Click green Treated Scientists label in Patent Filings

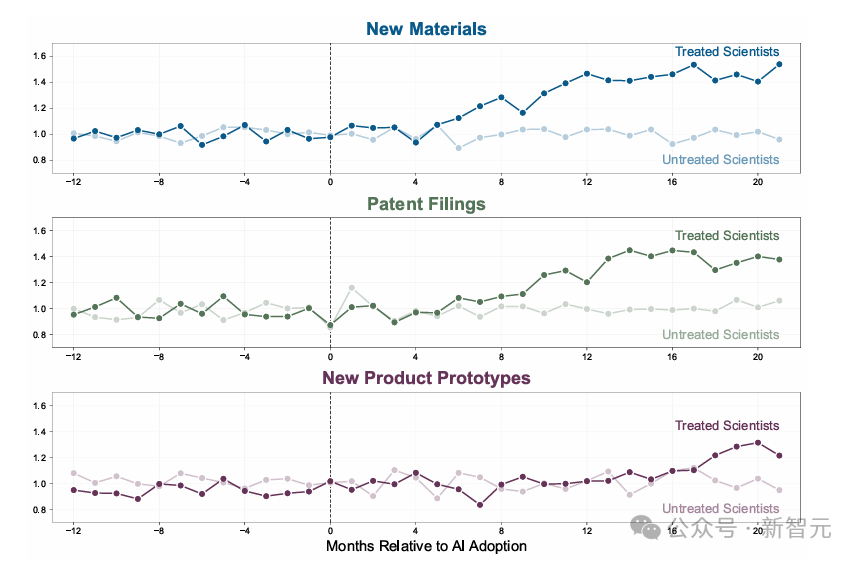coord(726,236)
